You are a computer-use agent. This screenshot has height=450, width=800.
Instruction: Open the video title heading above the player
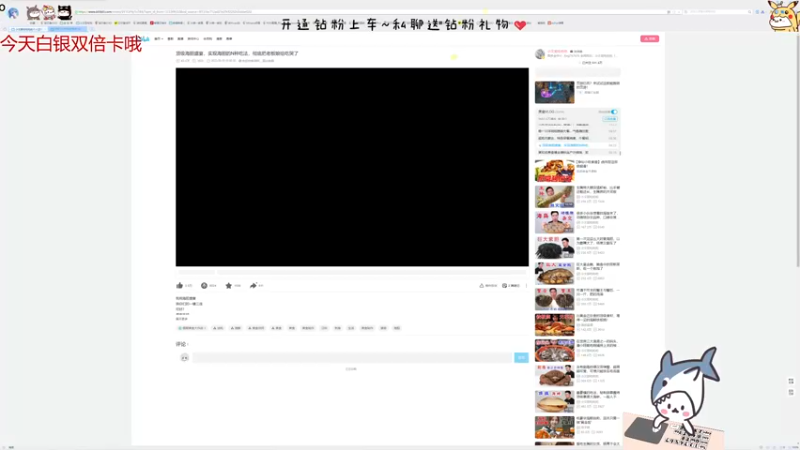237,53
